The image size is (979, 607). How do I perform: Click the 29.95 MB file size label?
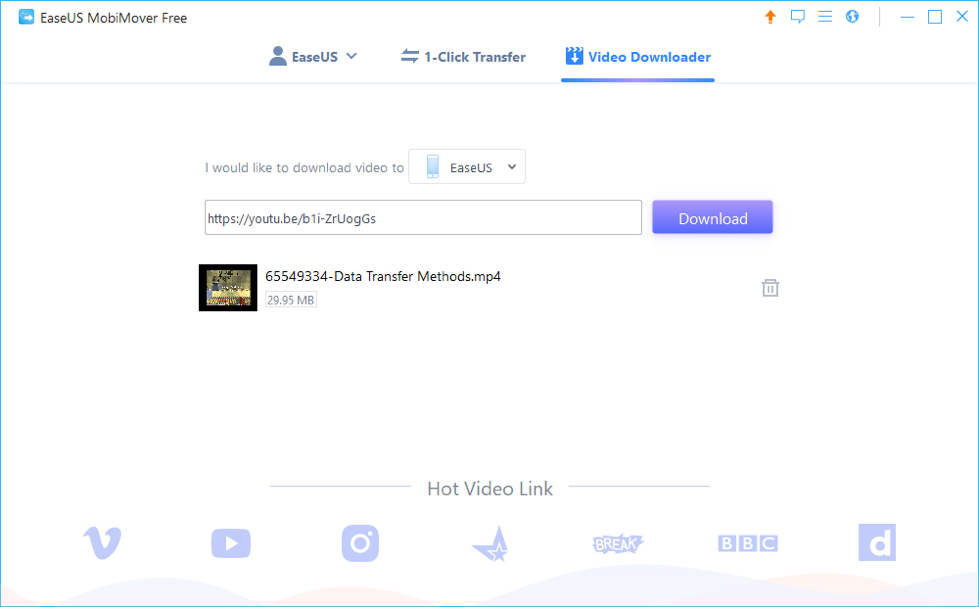click(290, 300)
